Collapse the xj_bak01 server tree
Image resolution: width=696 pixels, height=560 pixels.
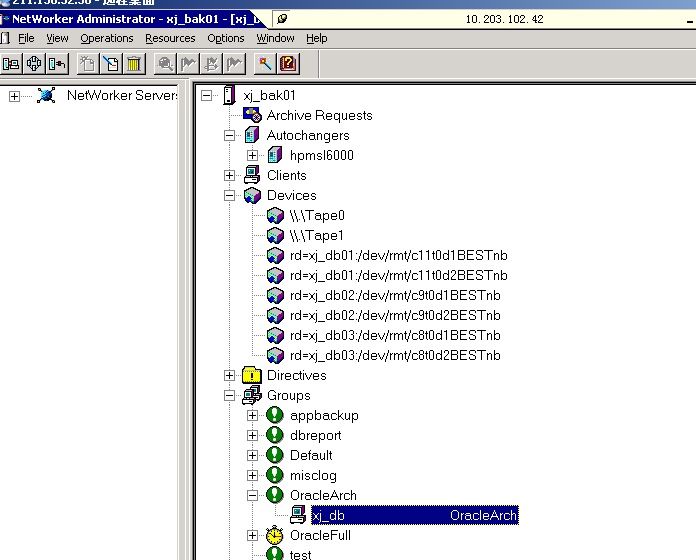point(206,95)
